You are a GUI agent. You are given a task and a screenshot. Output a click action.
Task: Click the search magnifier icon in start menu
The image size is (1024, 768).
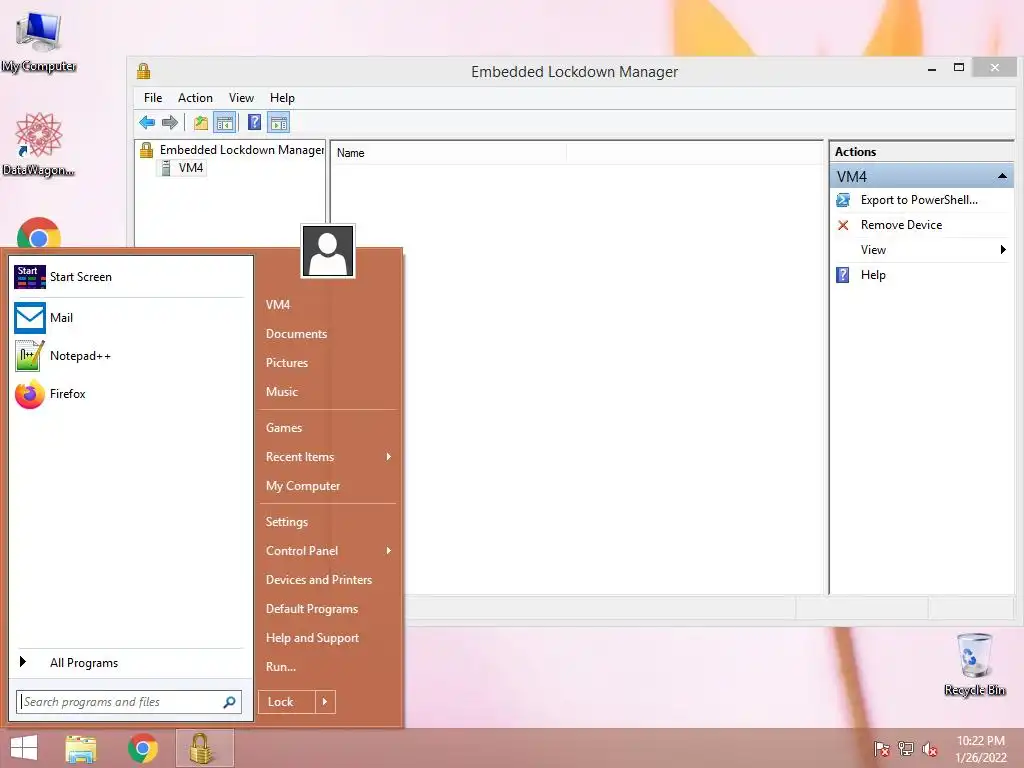[x=229, y=702]
